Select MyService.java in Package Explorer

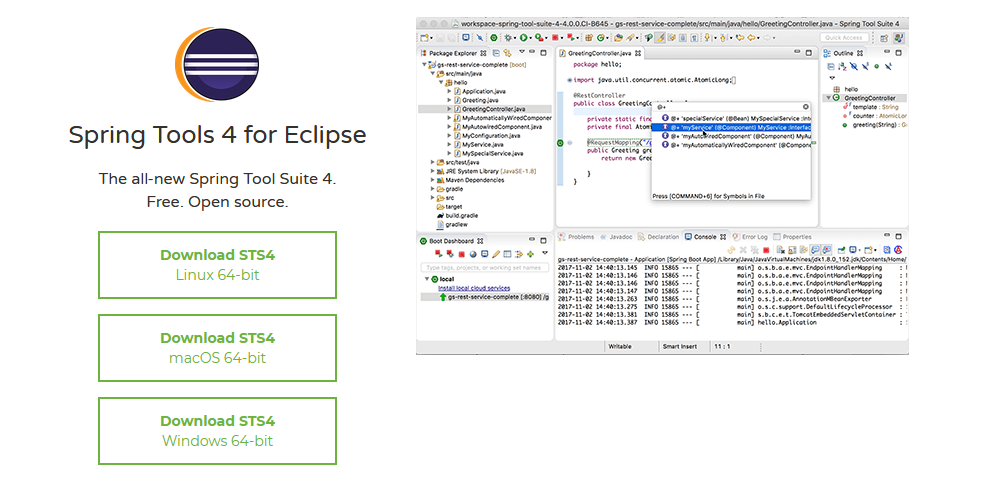tap(479, 144)
